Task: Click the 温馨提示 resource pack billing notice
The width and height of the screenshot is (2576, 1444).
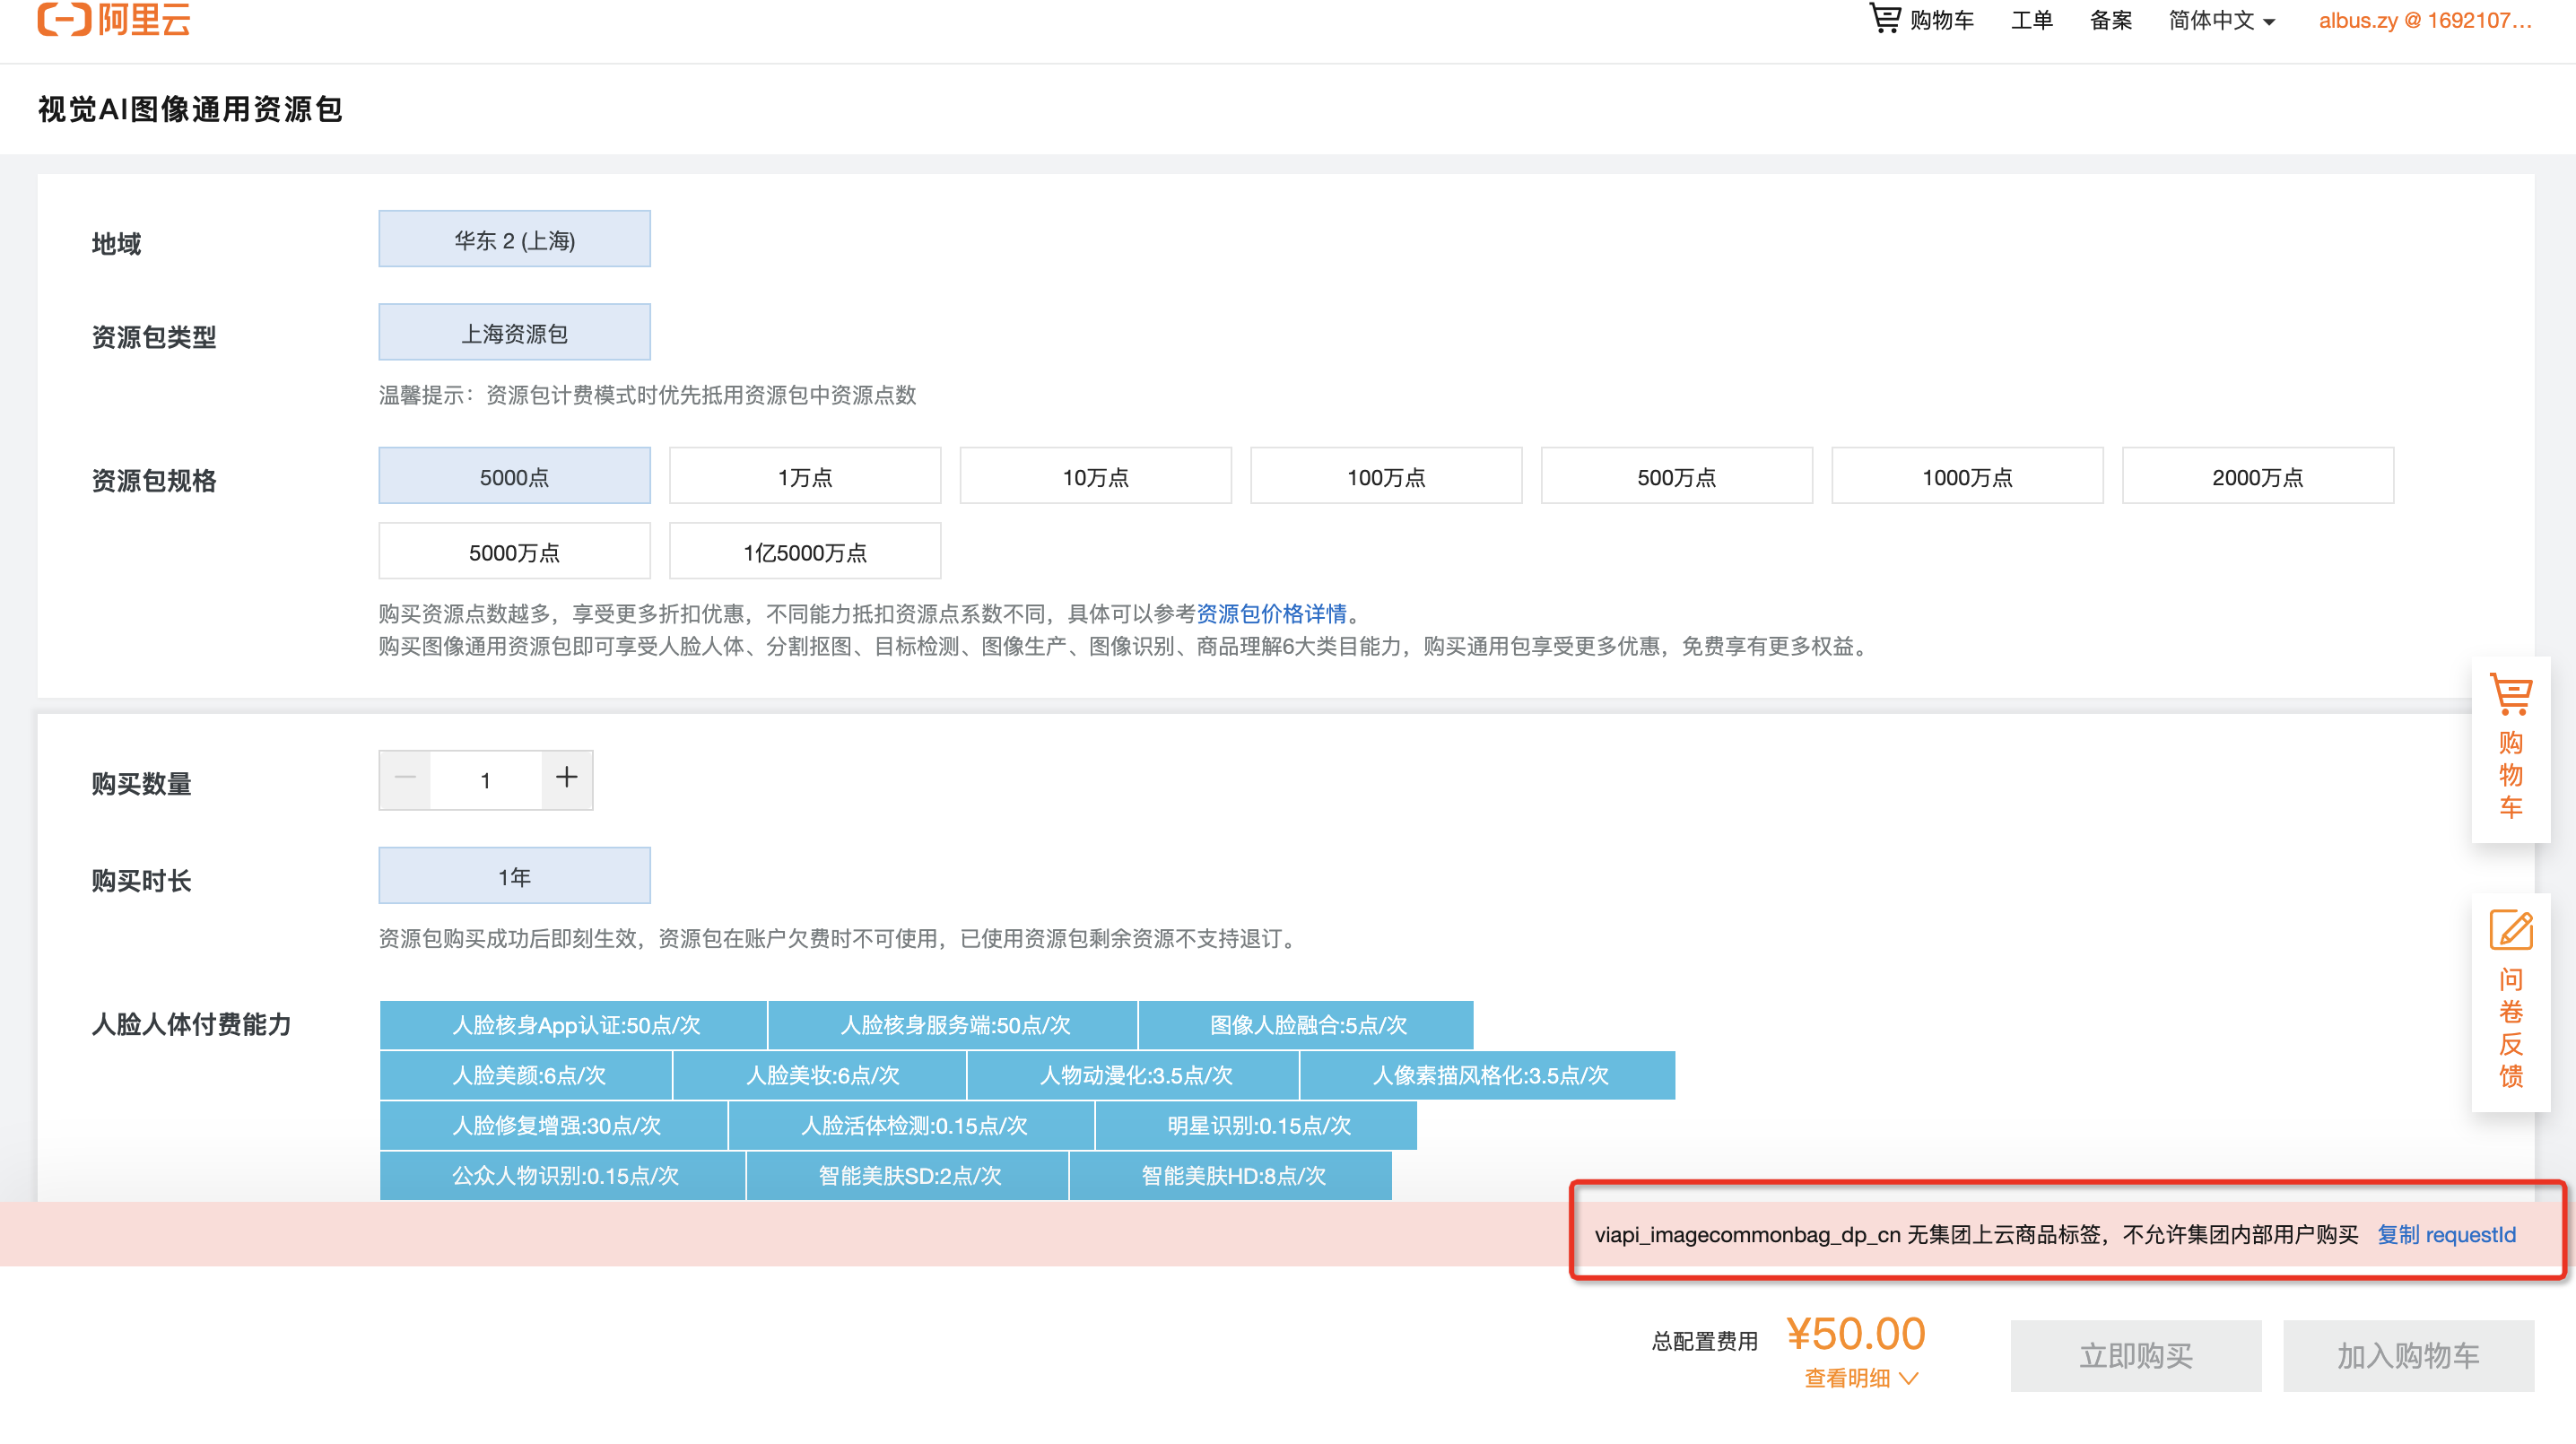Action: coord(647,395)
